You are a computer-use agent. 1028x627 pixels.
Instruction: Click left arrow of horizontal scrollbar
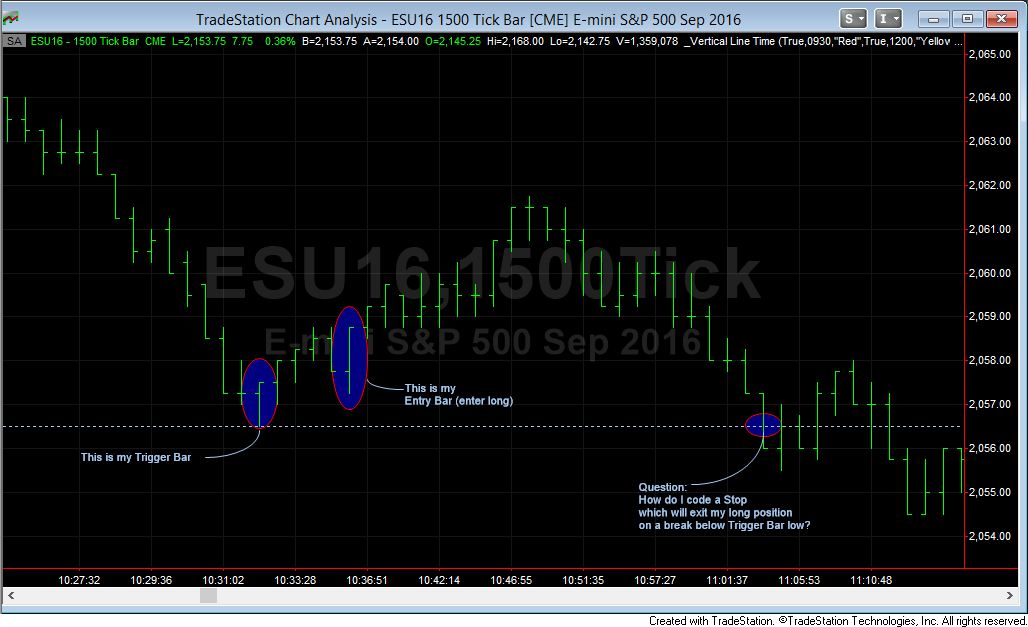tap(10, 596)
